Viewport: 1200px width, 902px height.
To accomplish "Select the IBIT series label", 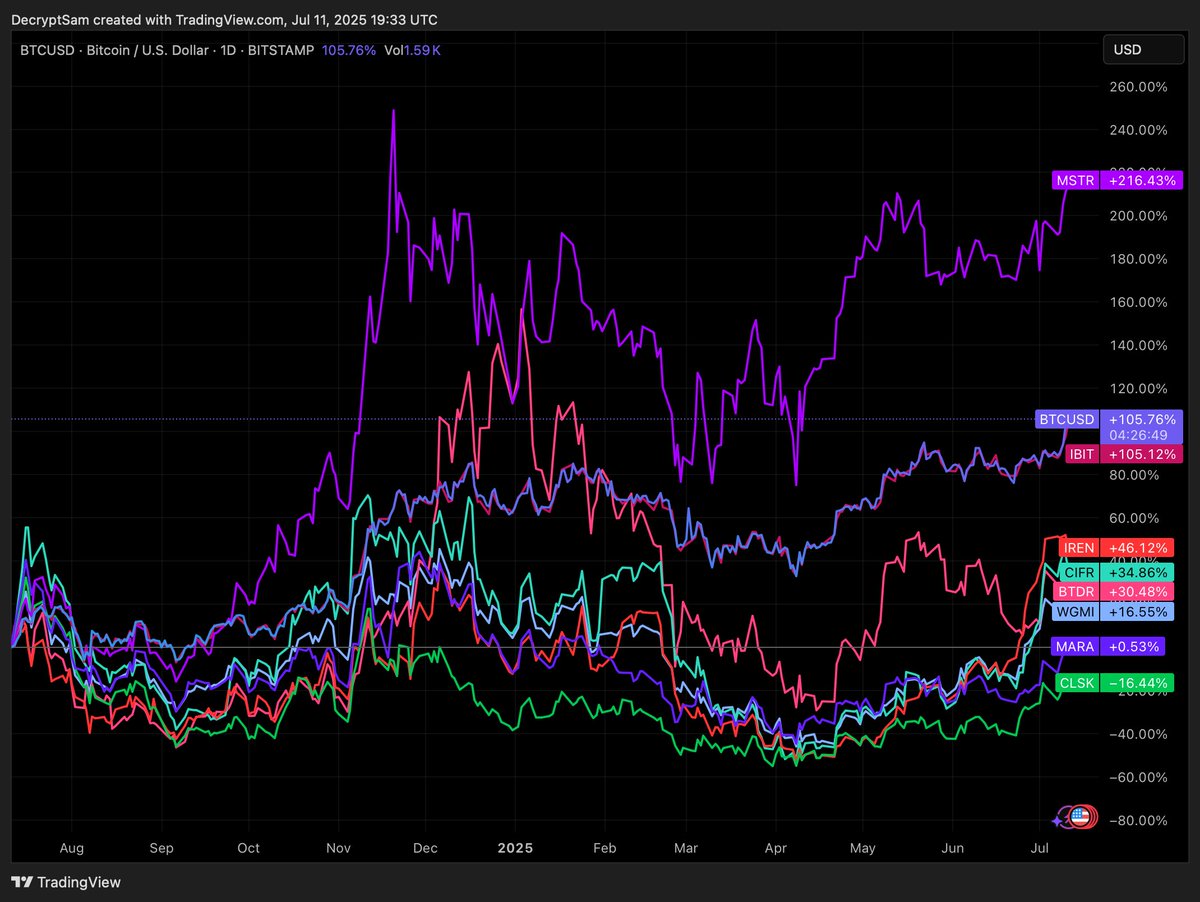I will tap(1083, 454).
